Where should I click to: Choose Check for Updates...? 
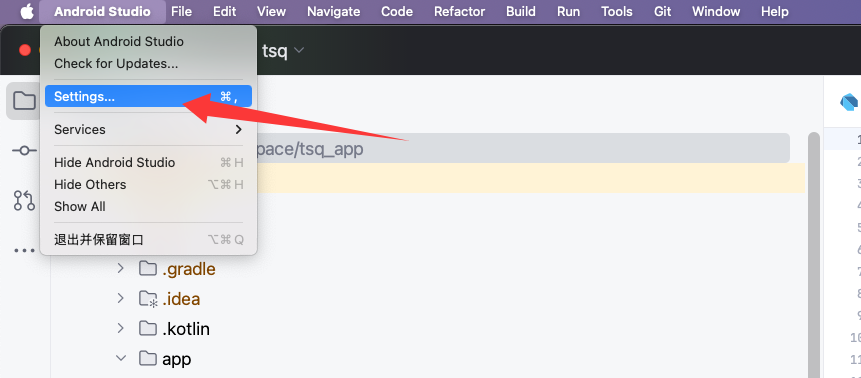pyautogui.click(x=148, y=64)
